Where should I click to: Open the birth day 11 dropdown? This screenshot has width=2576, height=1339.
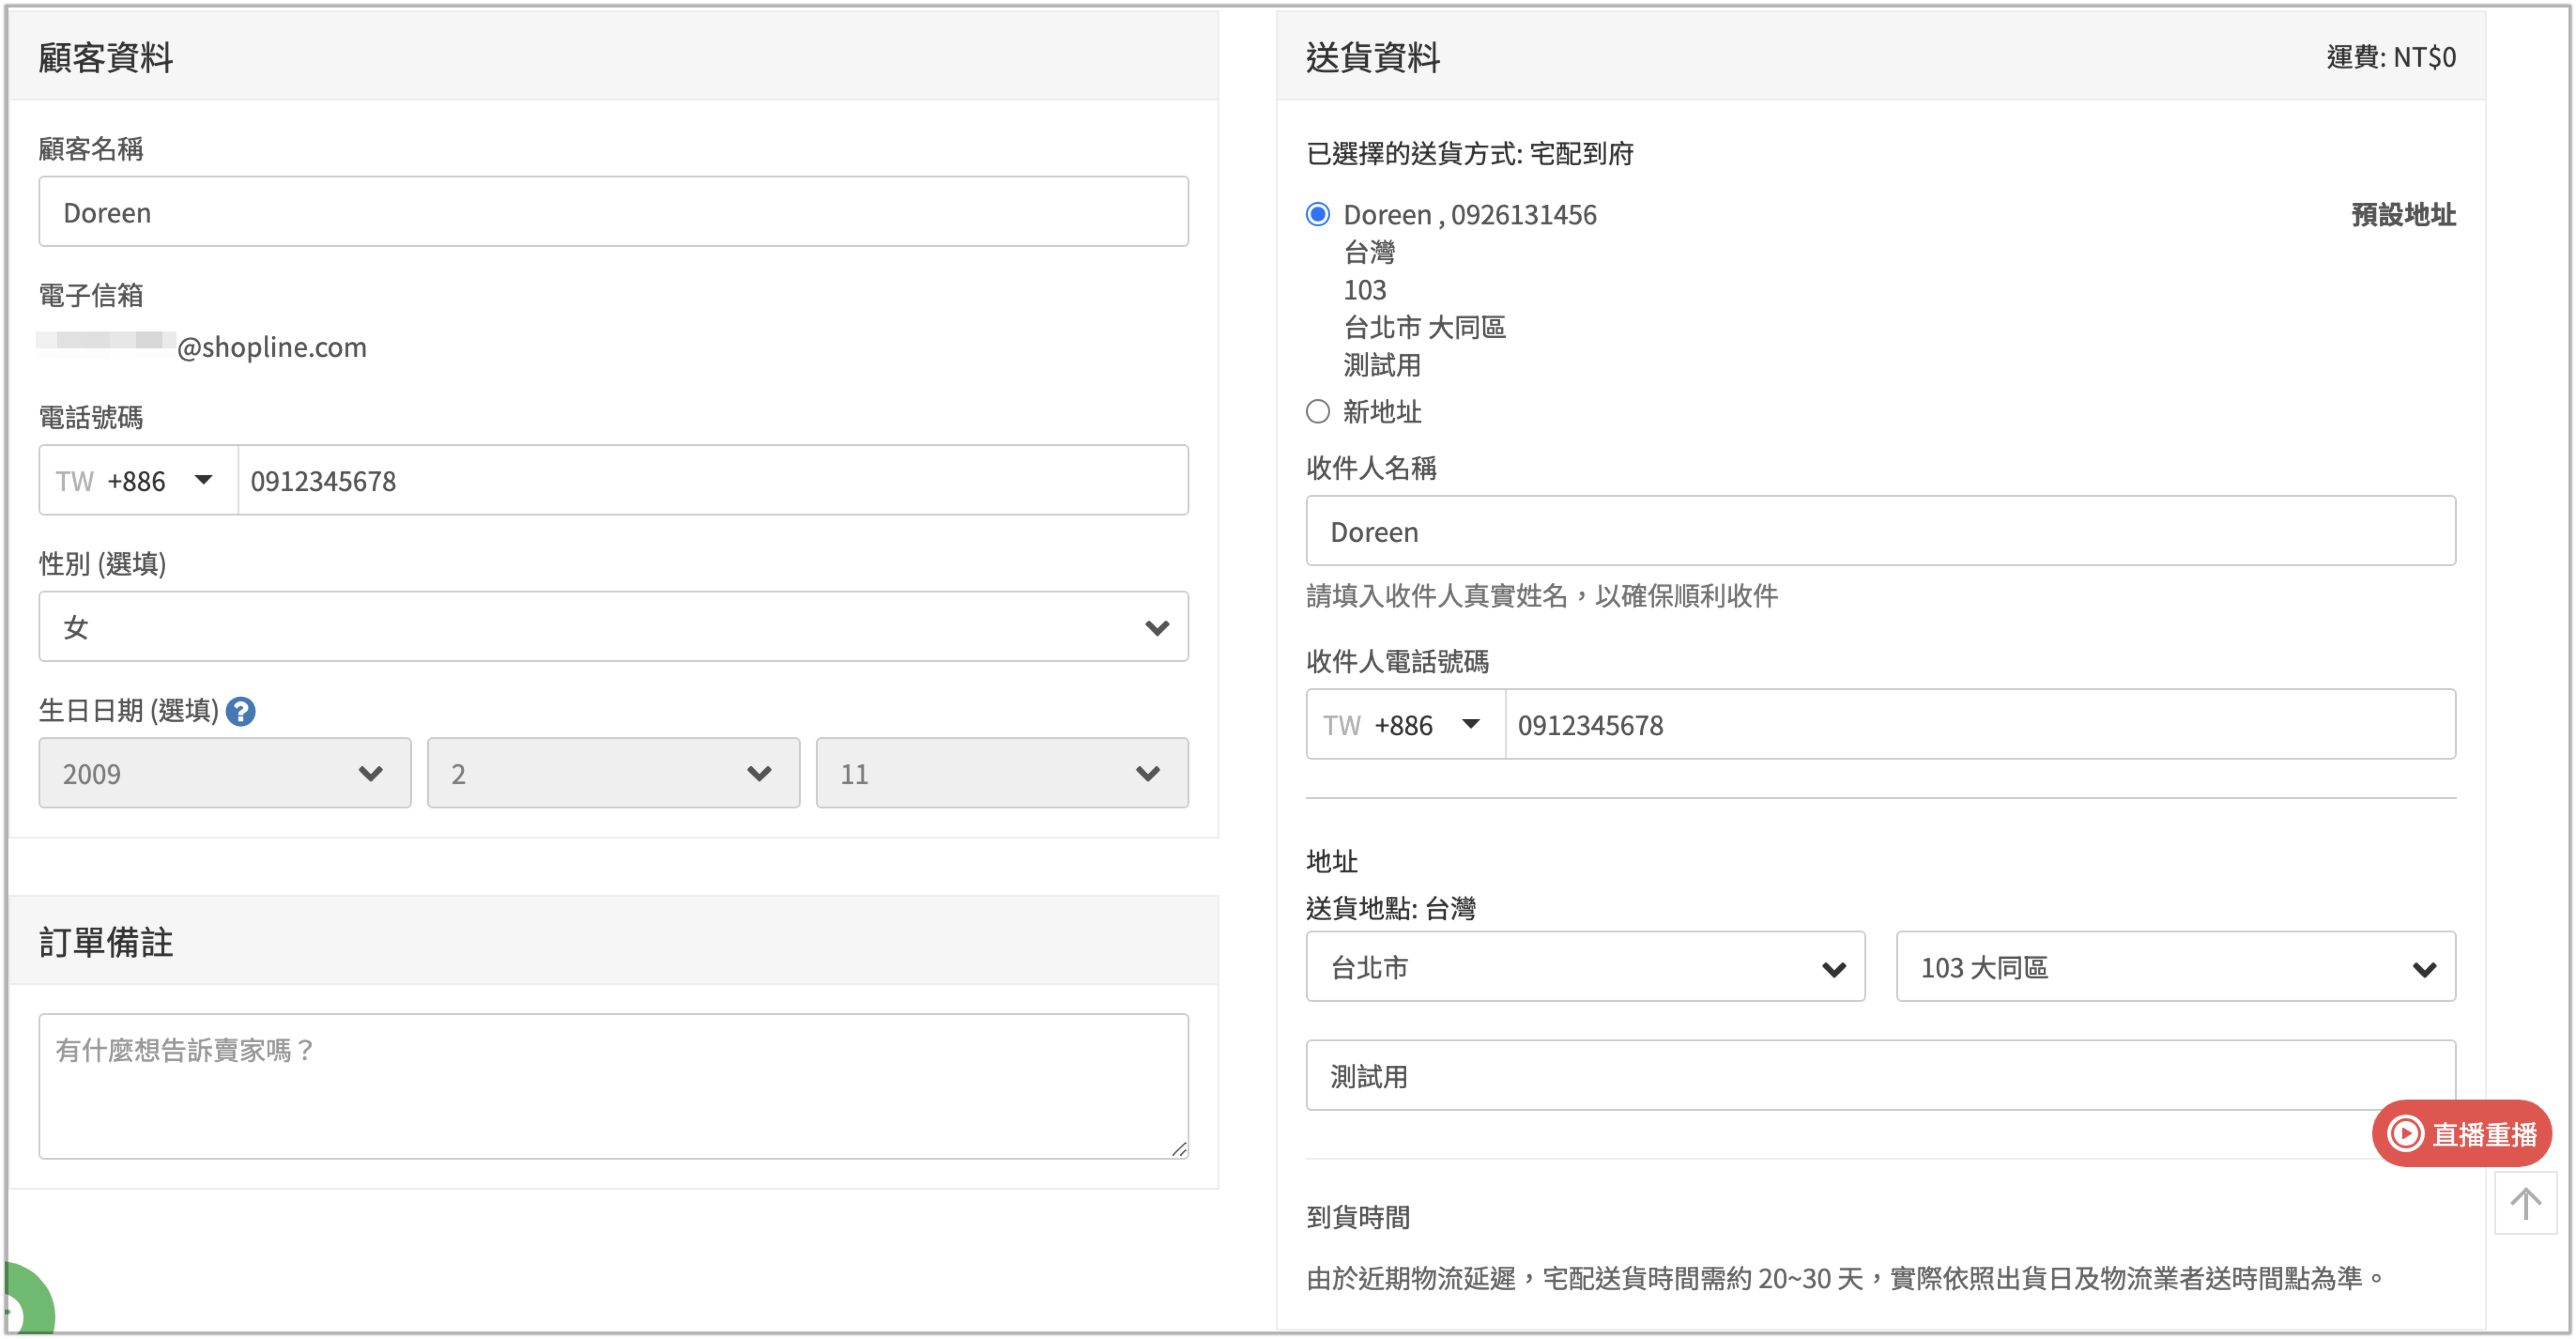pyautogui.click(x=1002, y=773)
